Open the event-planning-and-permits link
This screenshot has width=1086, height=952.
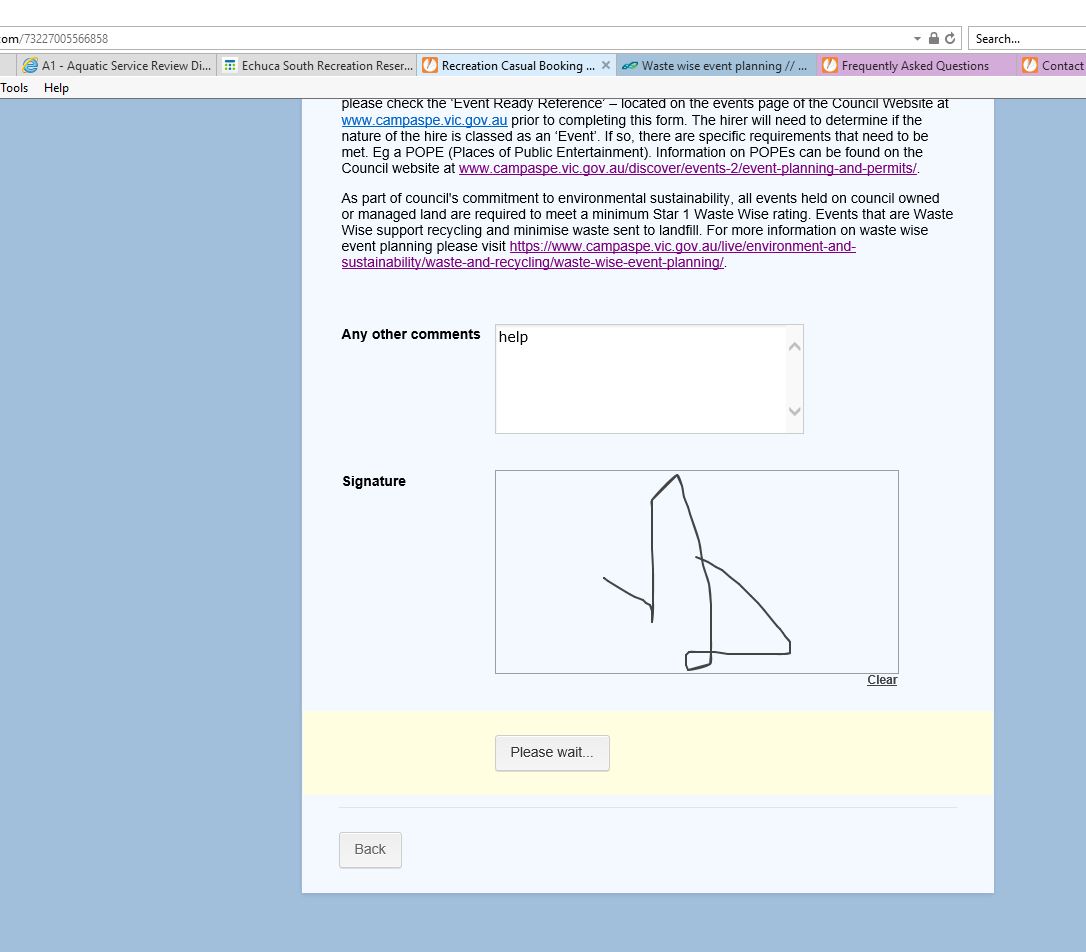688,168
